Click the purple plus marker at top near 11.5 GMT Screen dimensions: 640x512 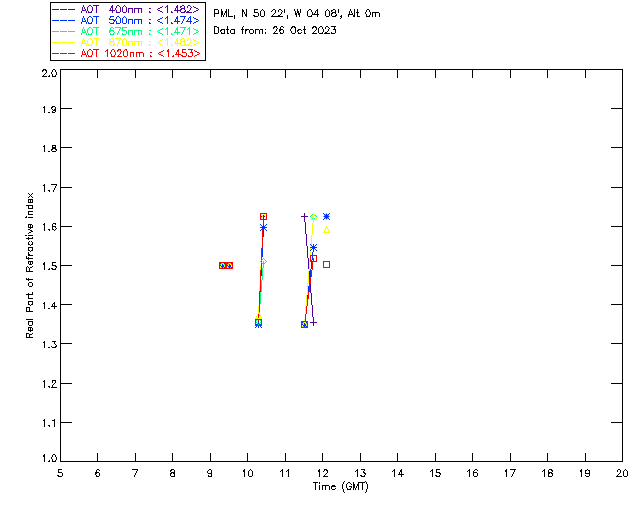[304, 216]
